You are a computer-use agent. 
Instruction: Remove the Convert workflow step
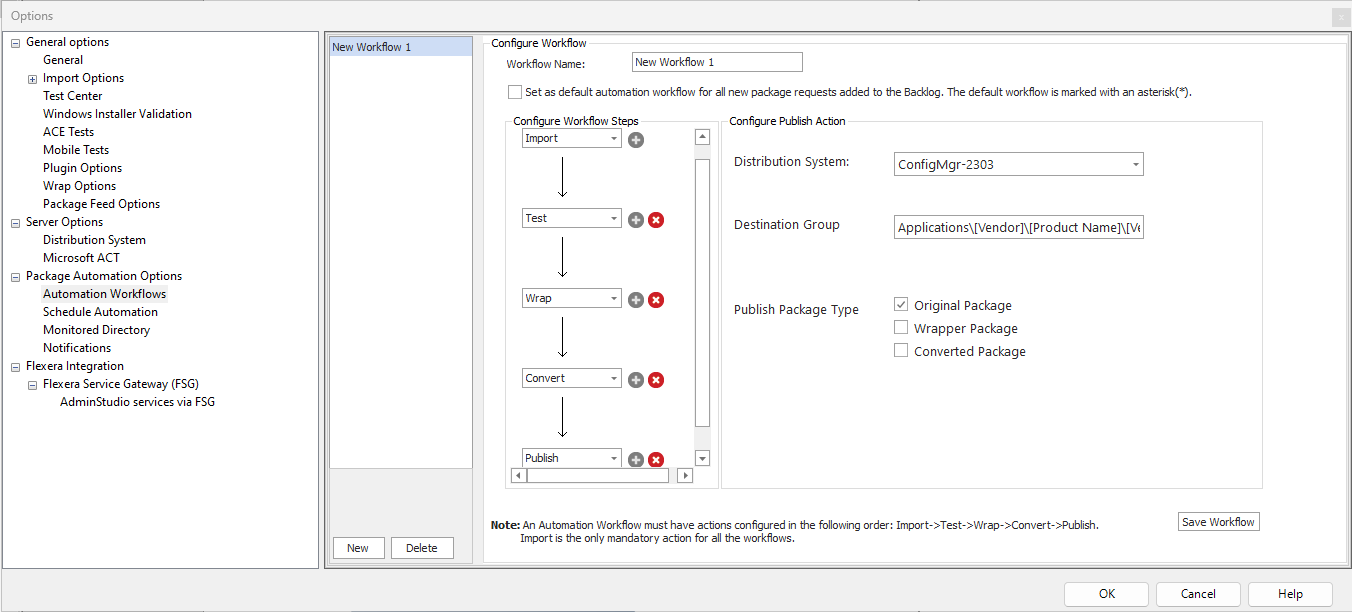(x=656, y=380)
